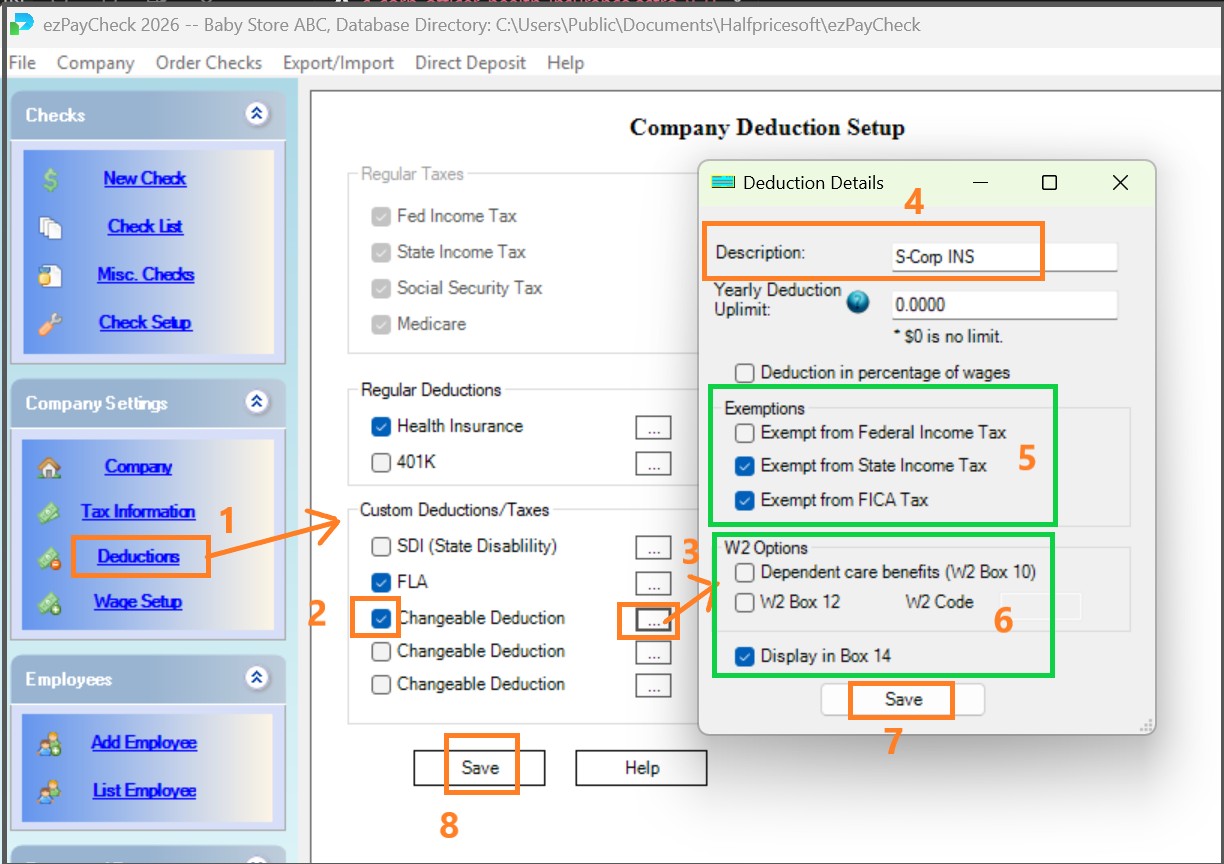This screenshot has height=864, width=1224.
Task: Click the Check List documents icon
Action: tap(51, 227)
